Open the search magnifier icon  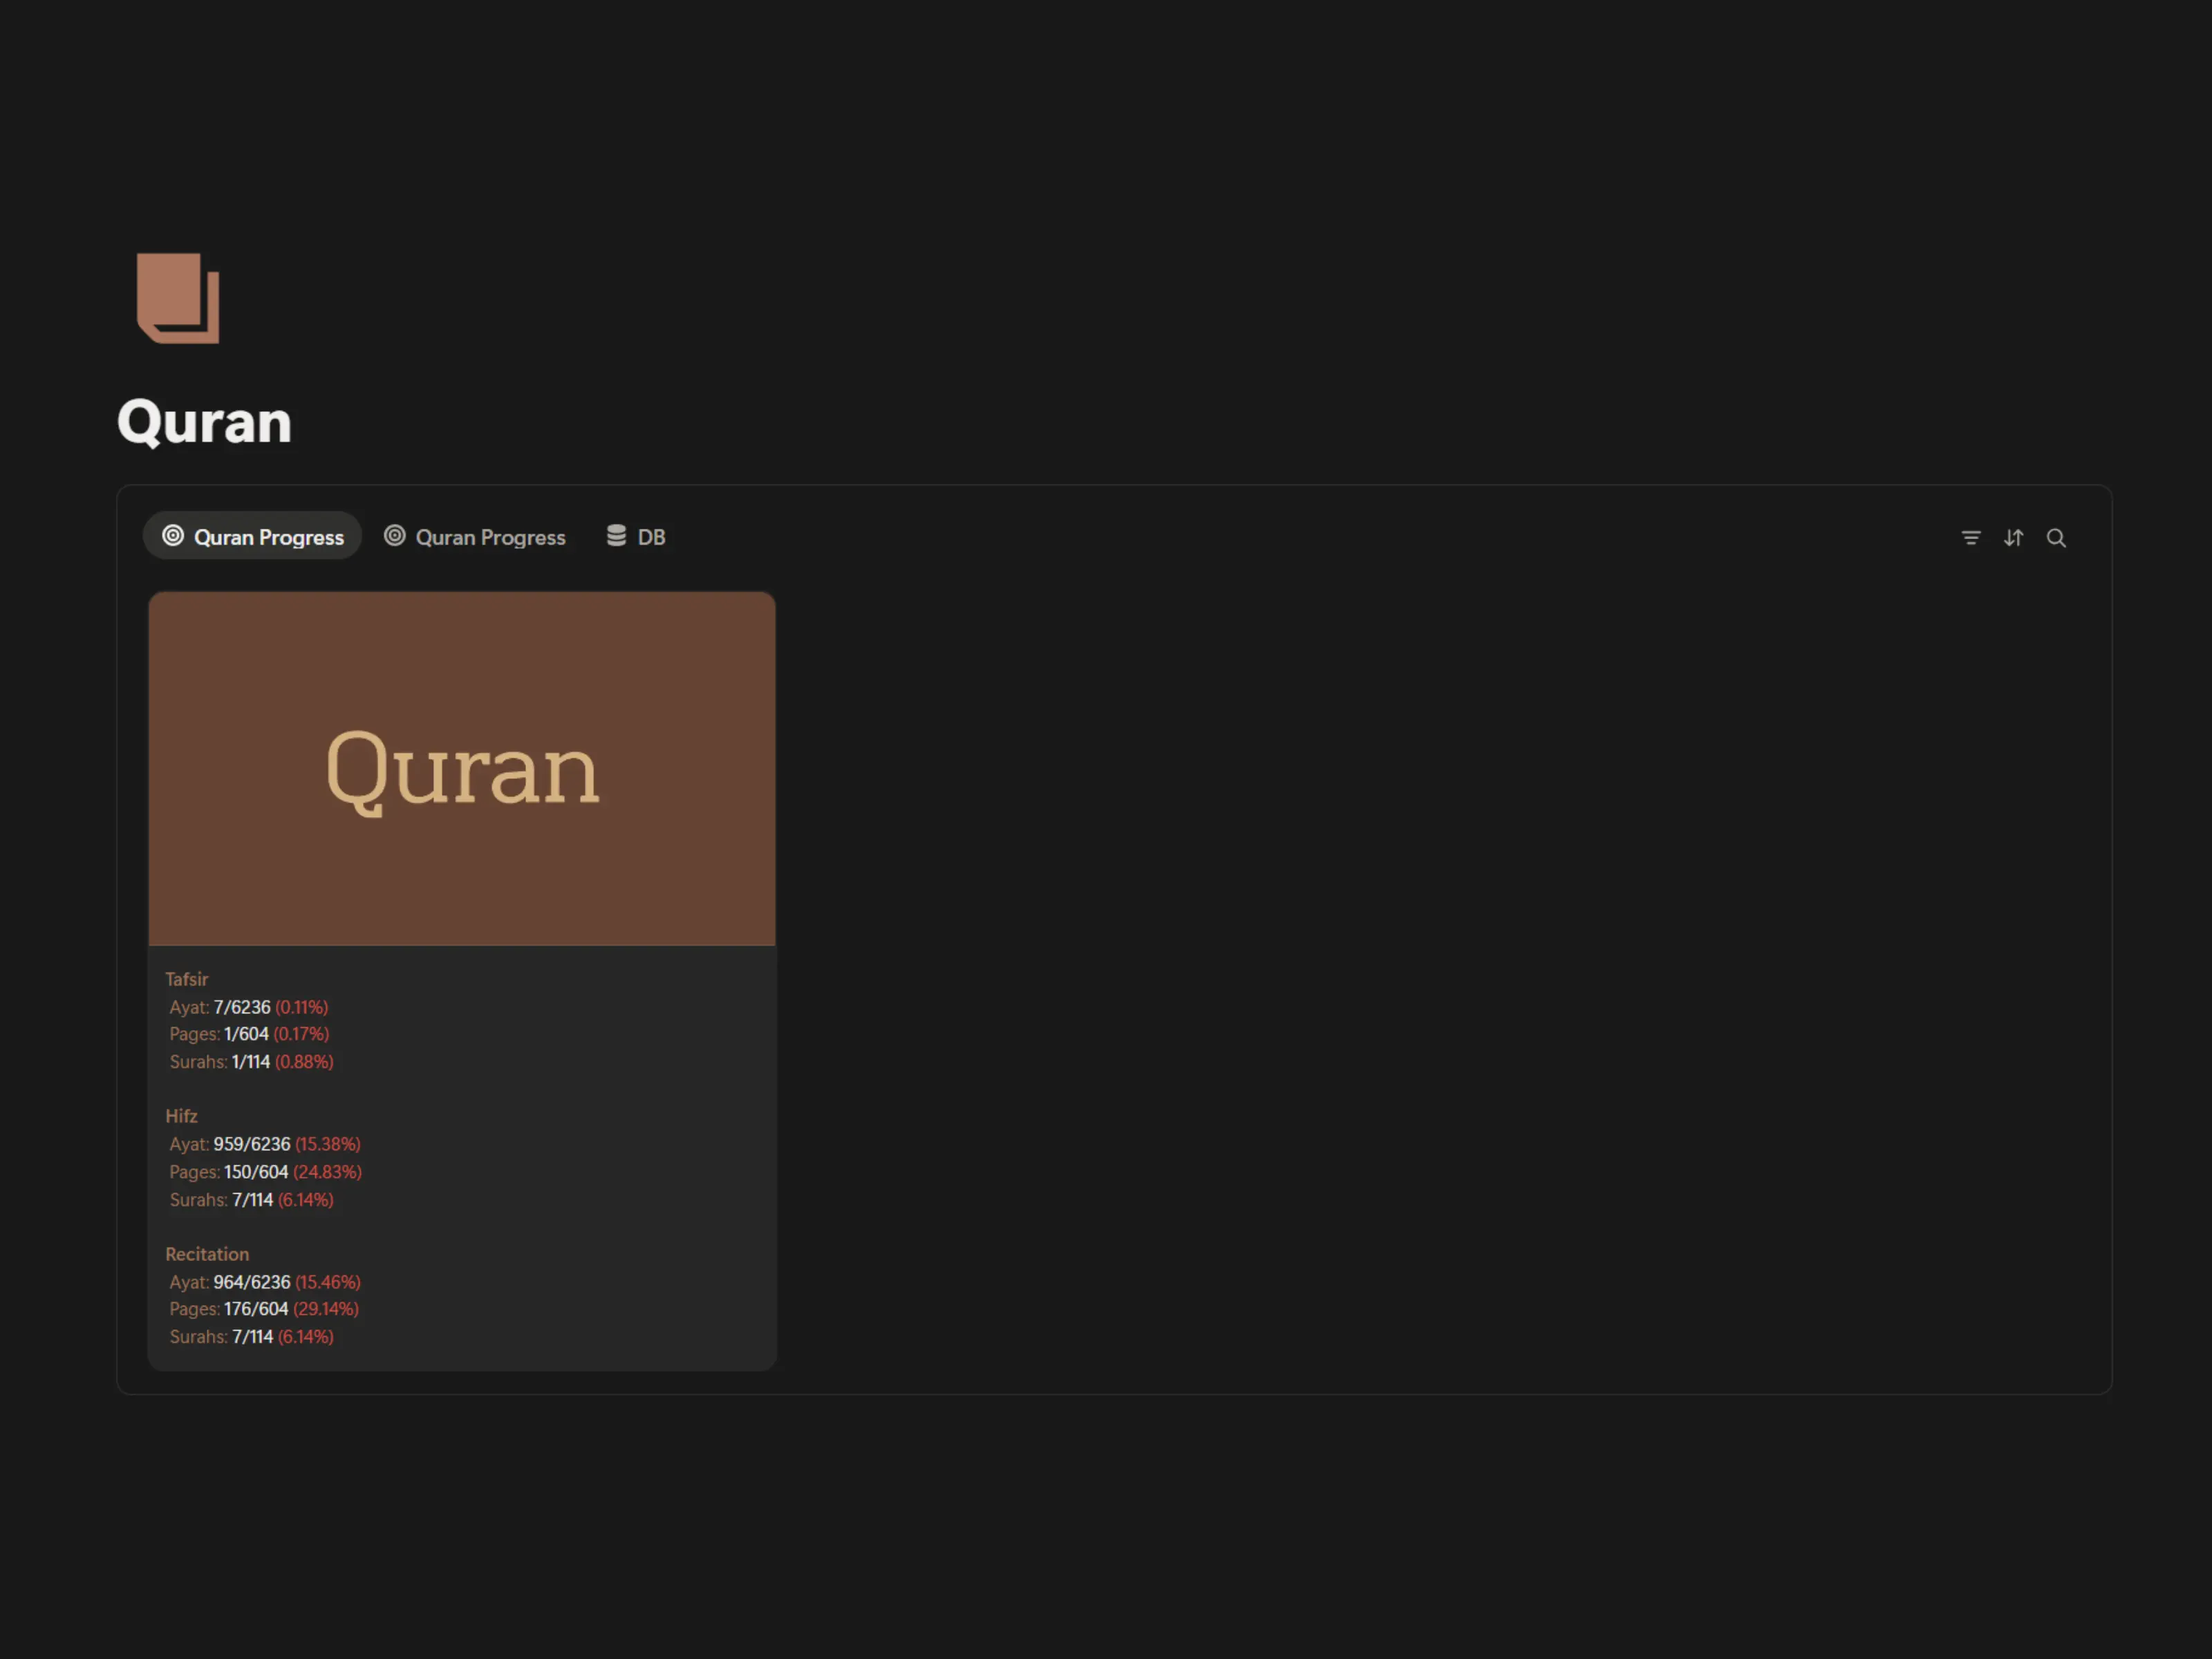click(2055, 538)
